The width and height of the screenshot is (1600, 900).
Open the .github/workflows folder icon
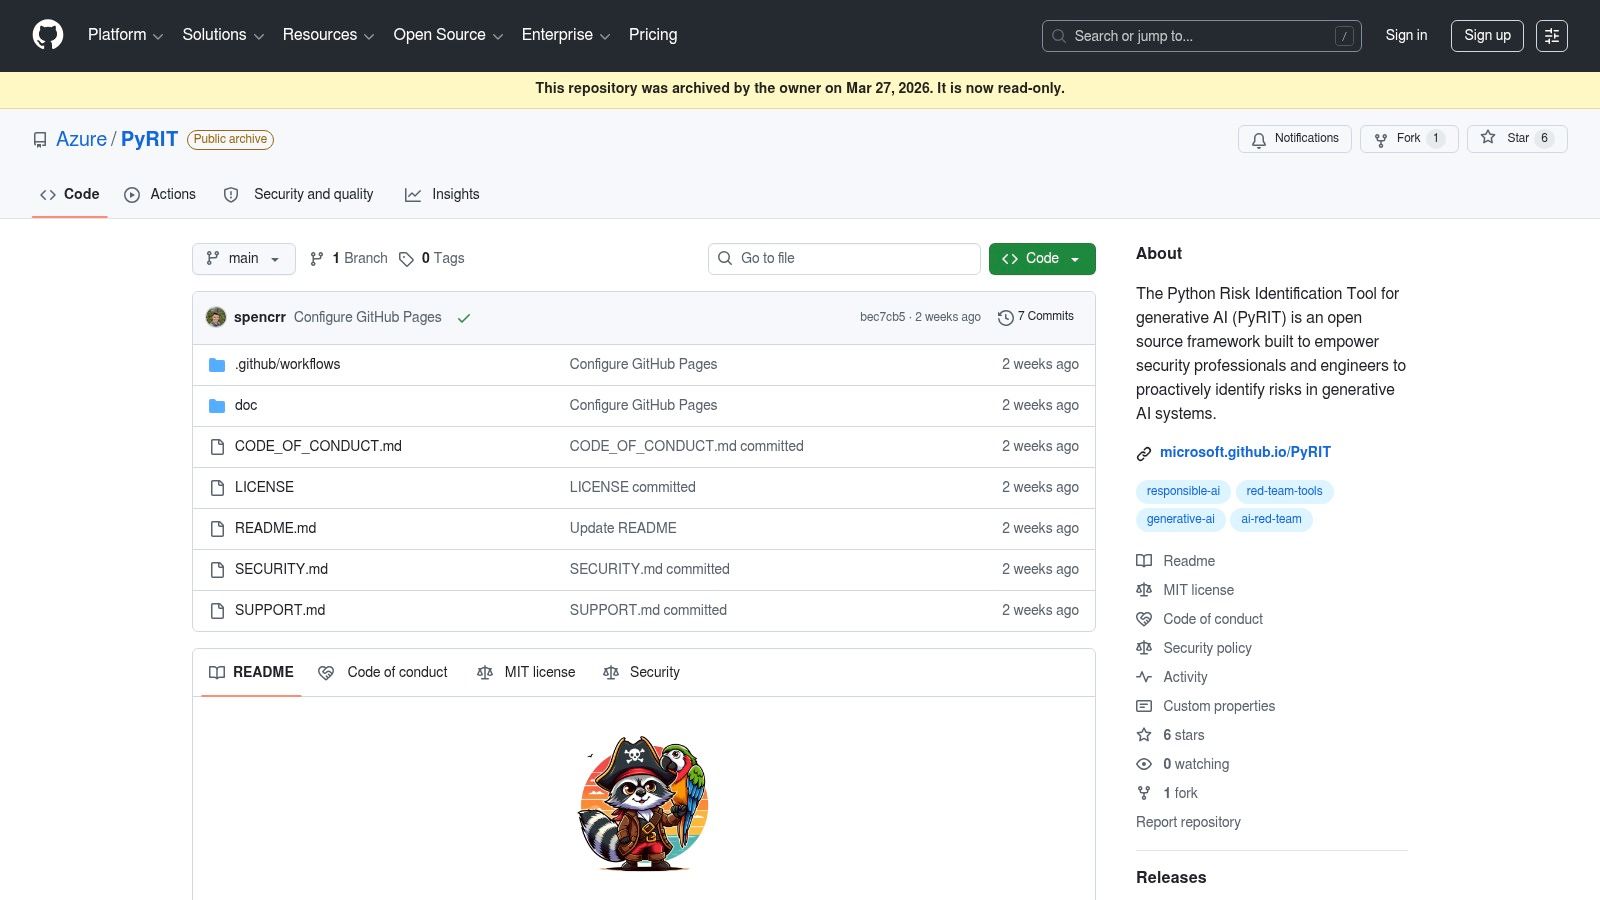[x=217, y=364]
